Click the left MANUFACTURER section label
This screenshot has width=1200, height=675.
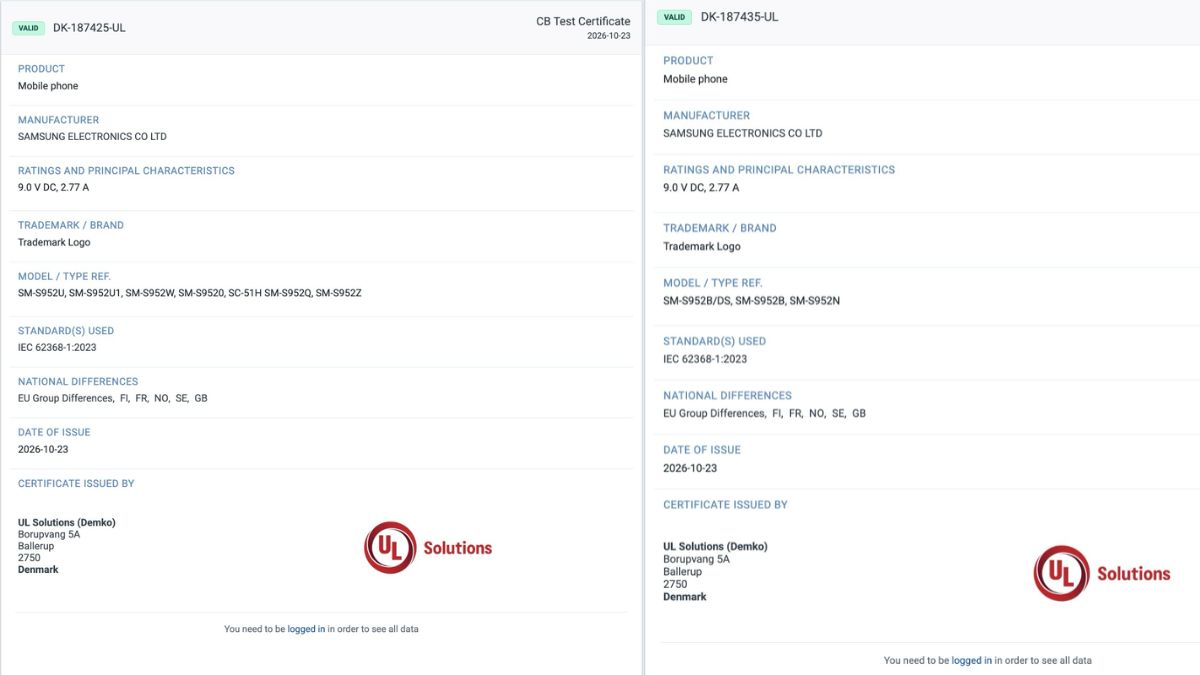click(x=58, y=120)
